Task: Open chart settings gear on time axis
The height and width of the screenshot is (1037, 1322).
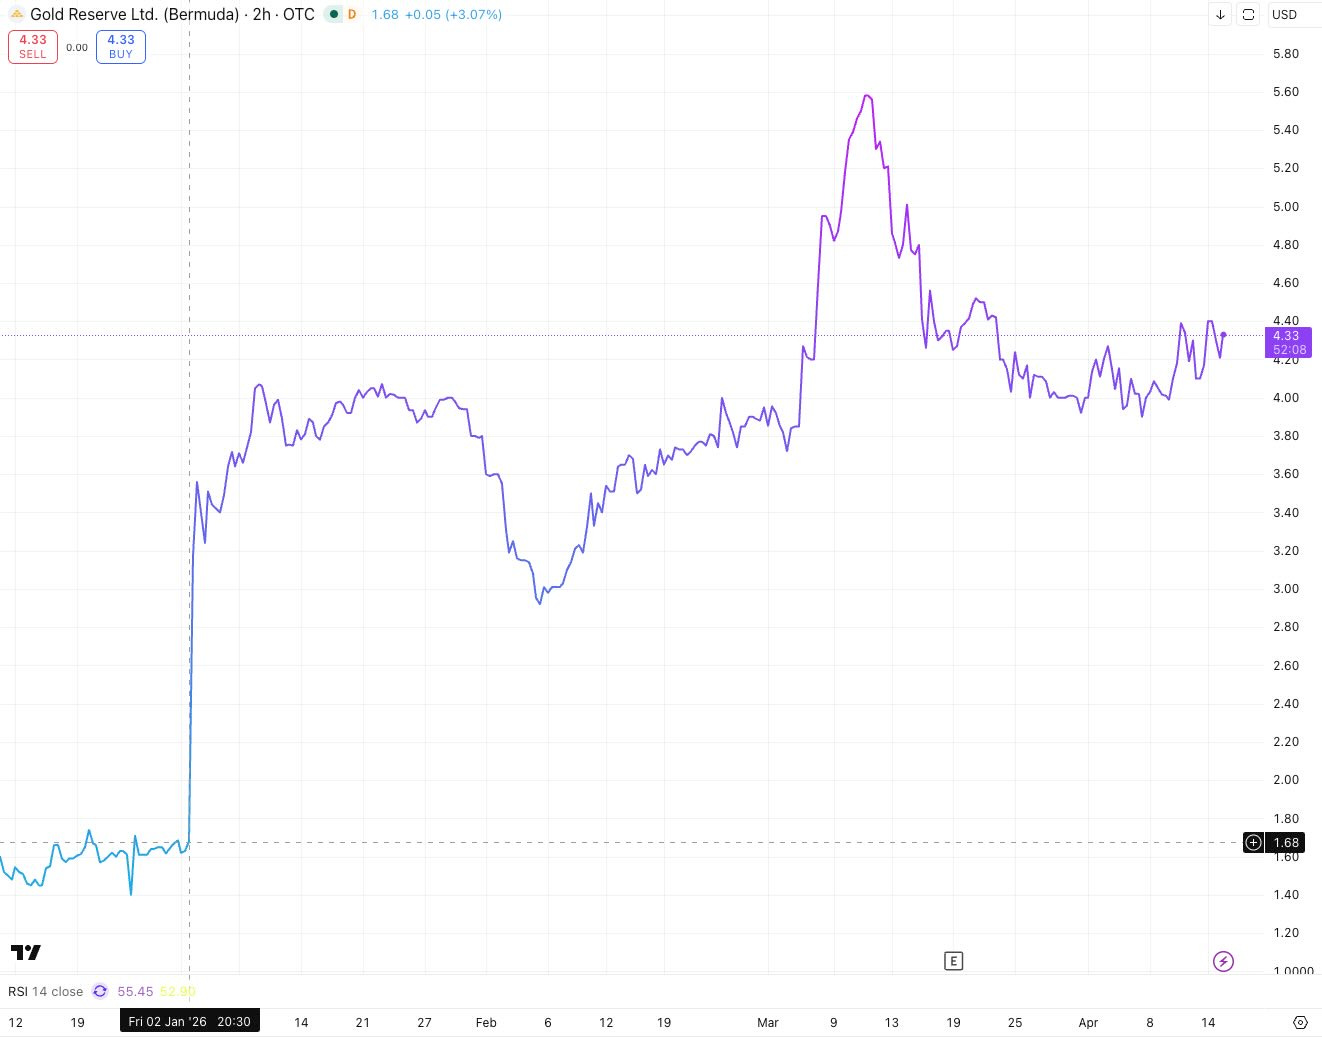Action: (1300, 1022)
